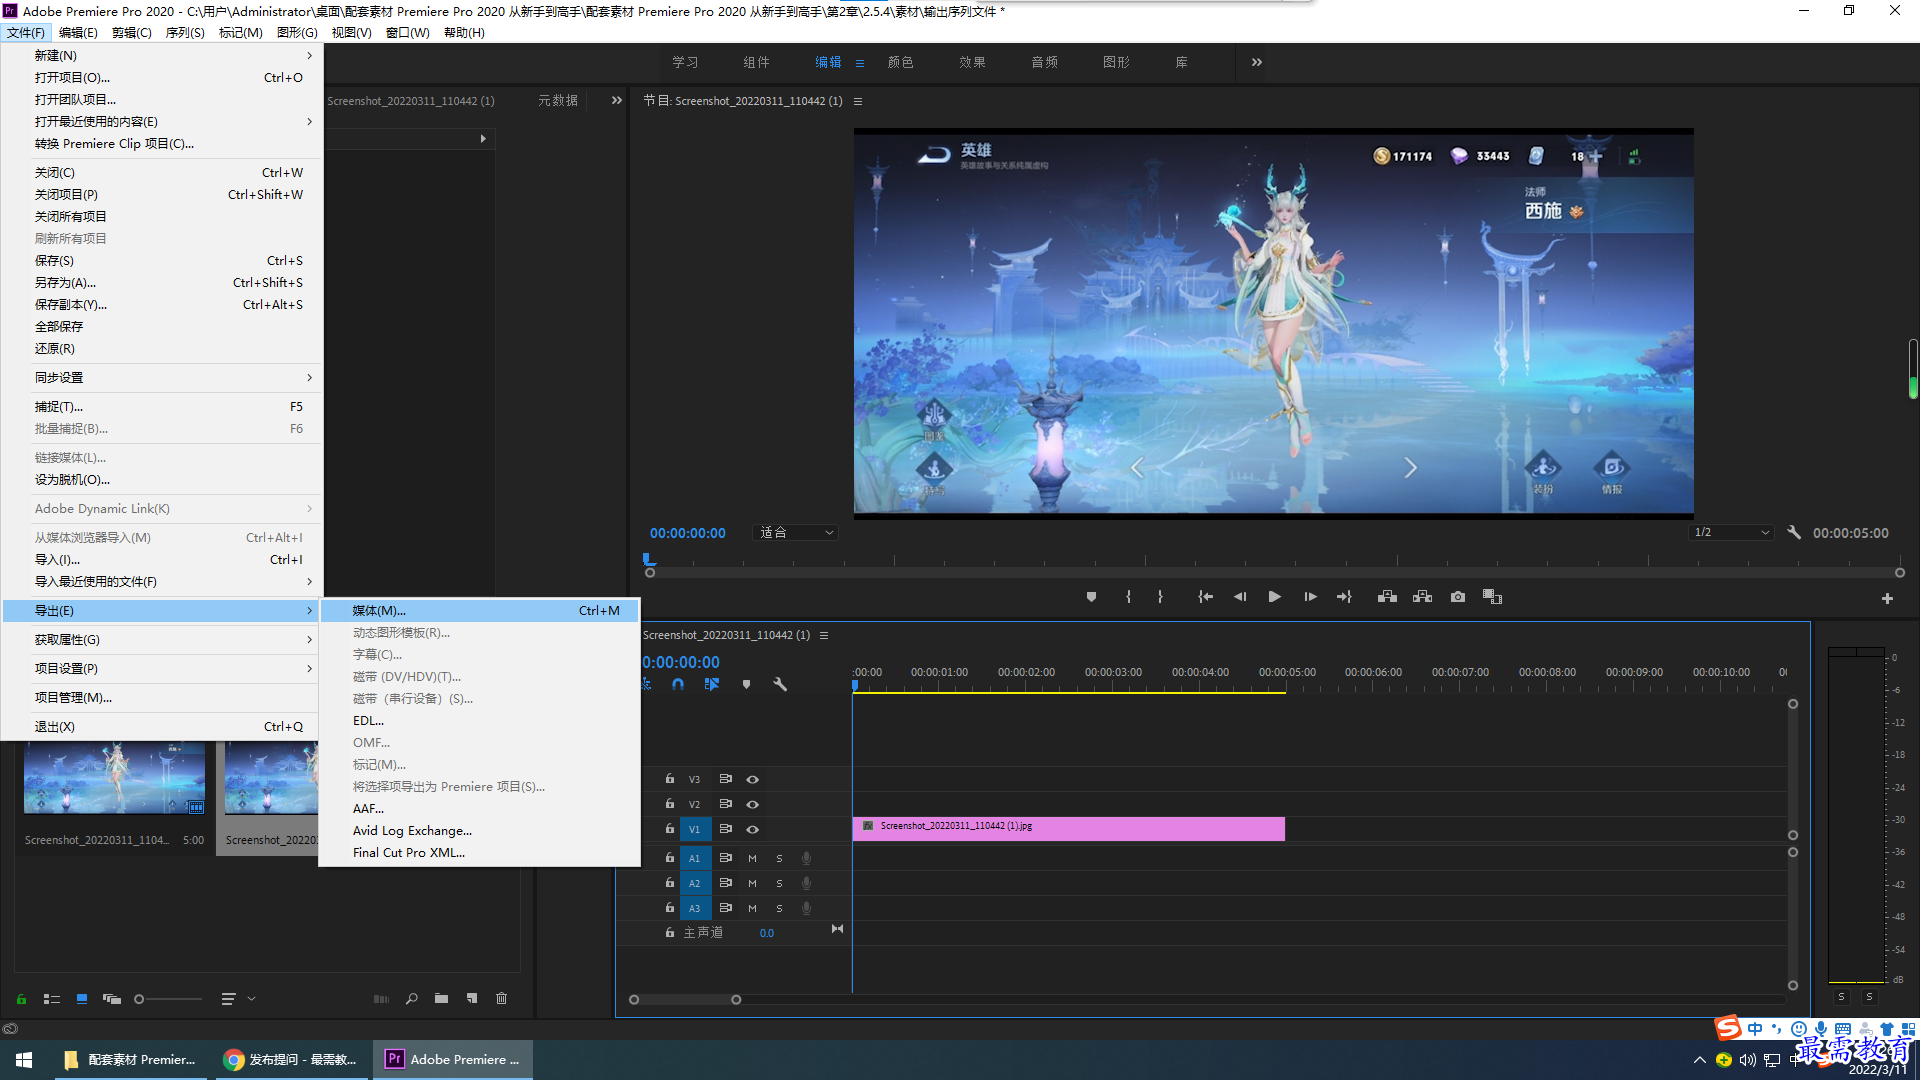This screenshot has width=1920, height=1080.
Task: Open program monitor settings wrench icon
Action: pyautogui.click(x=1794, y=533)
